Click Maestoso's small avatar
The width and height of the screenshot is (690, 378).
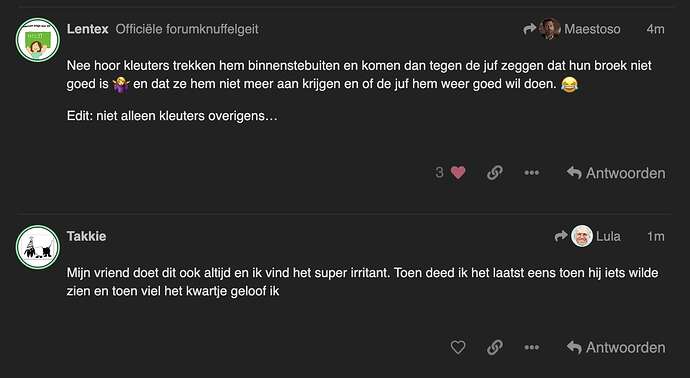[x=550, y=29]
